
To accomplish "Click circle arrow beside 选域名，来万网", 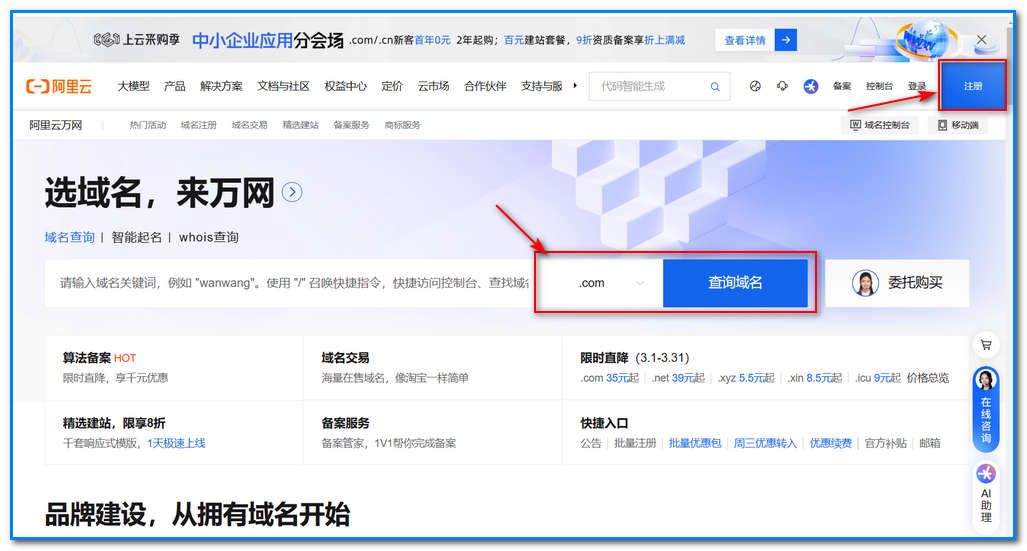I will [x=291, y=193].
